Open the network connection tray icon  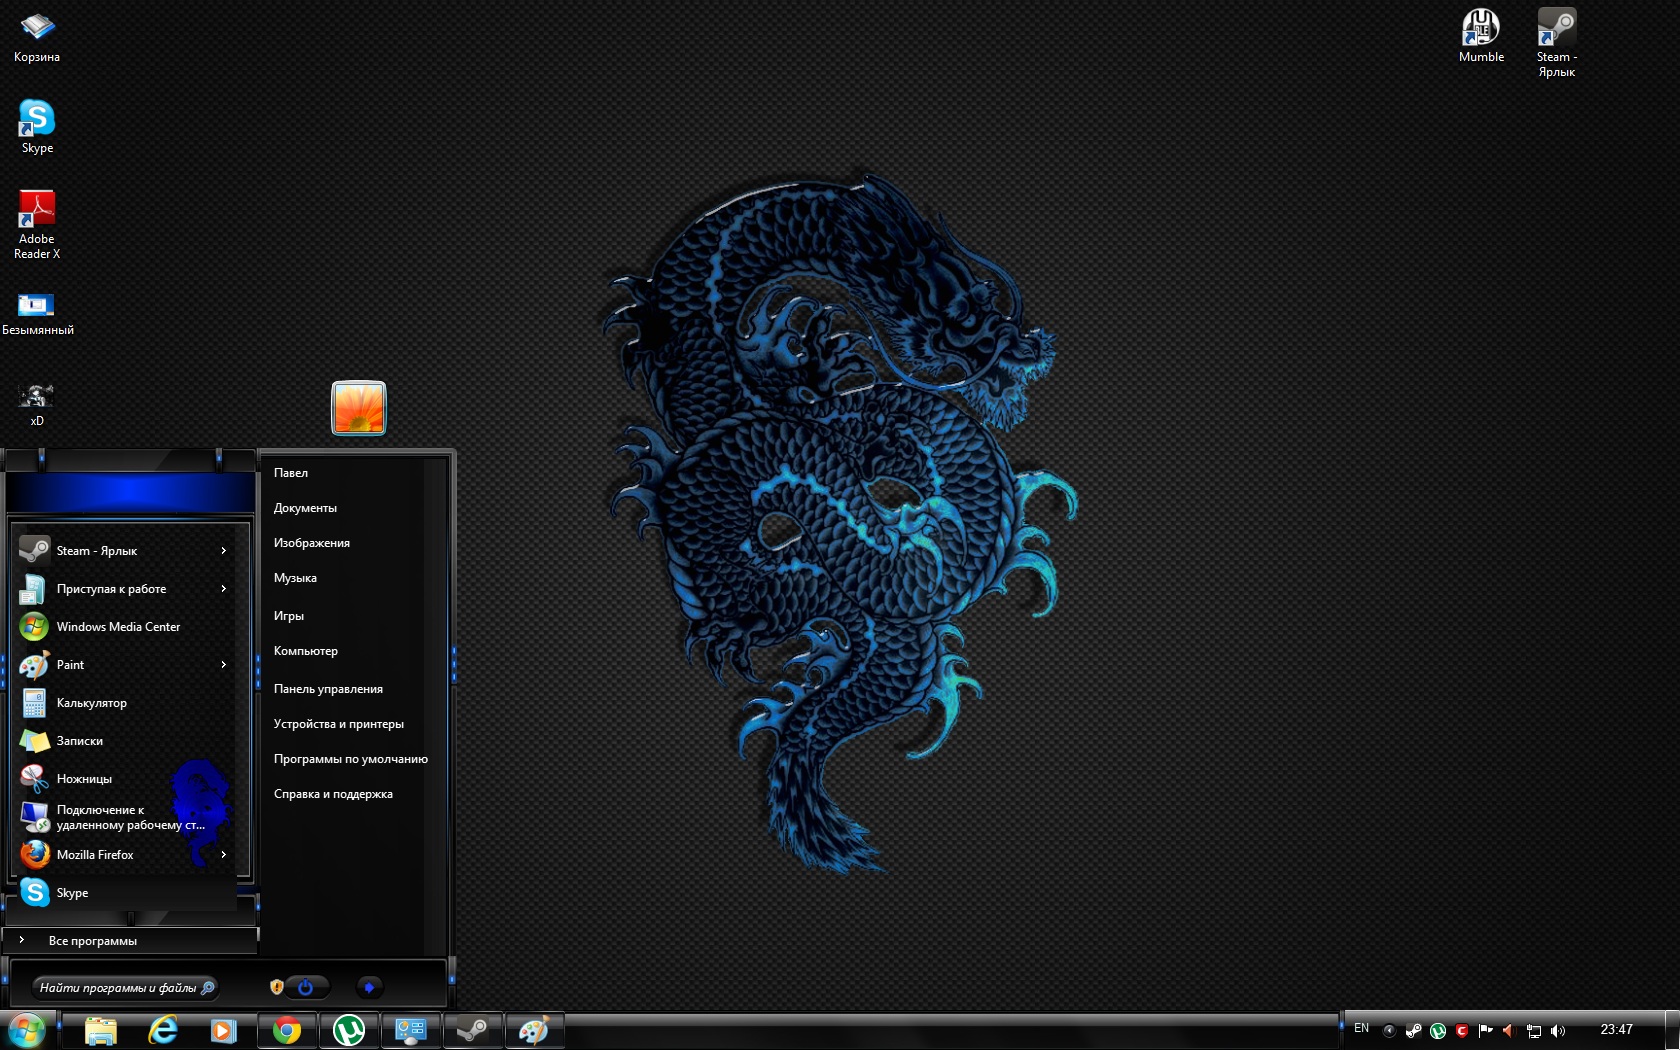point(1533,1031)
